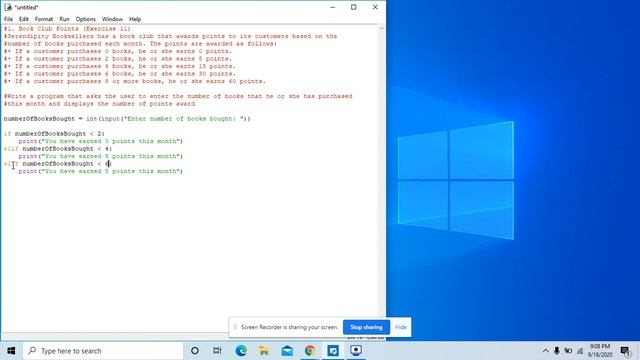Open network status tray icon

coord(580,351)
